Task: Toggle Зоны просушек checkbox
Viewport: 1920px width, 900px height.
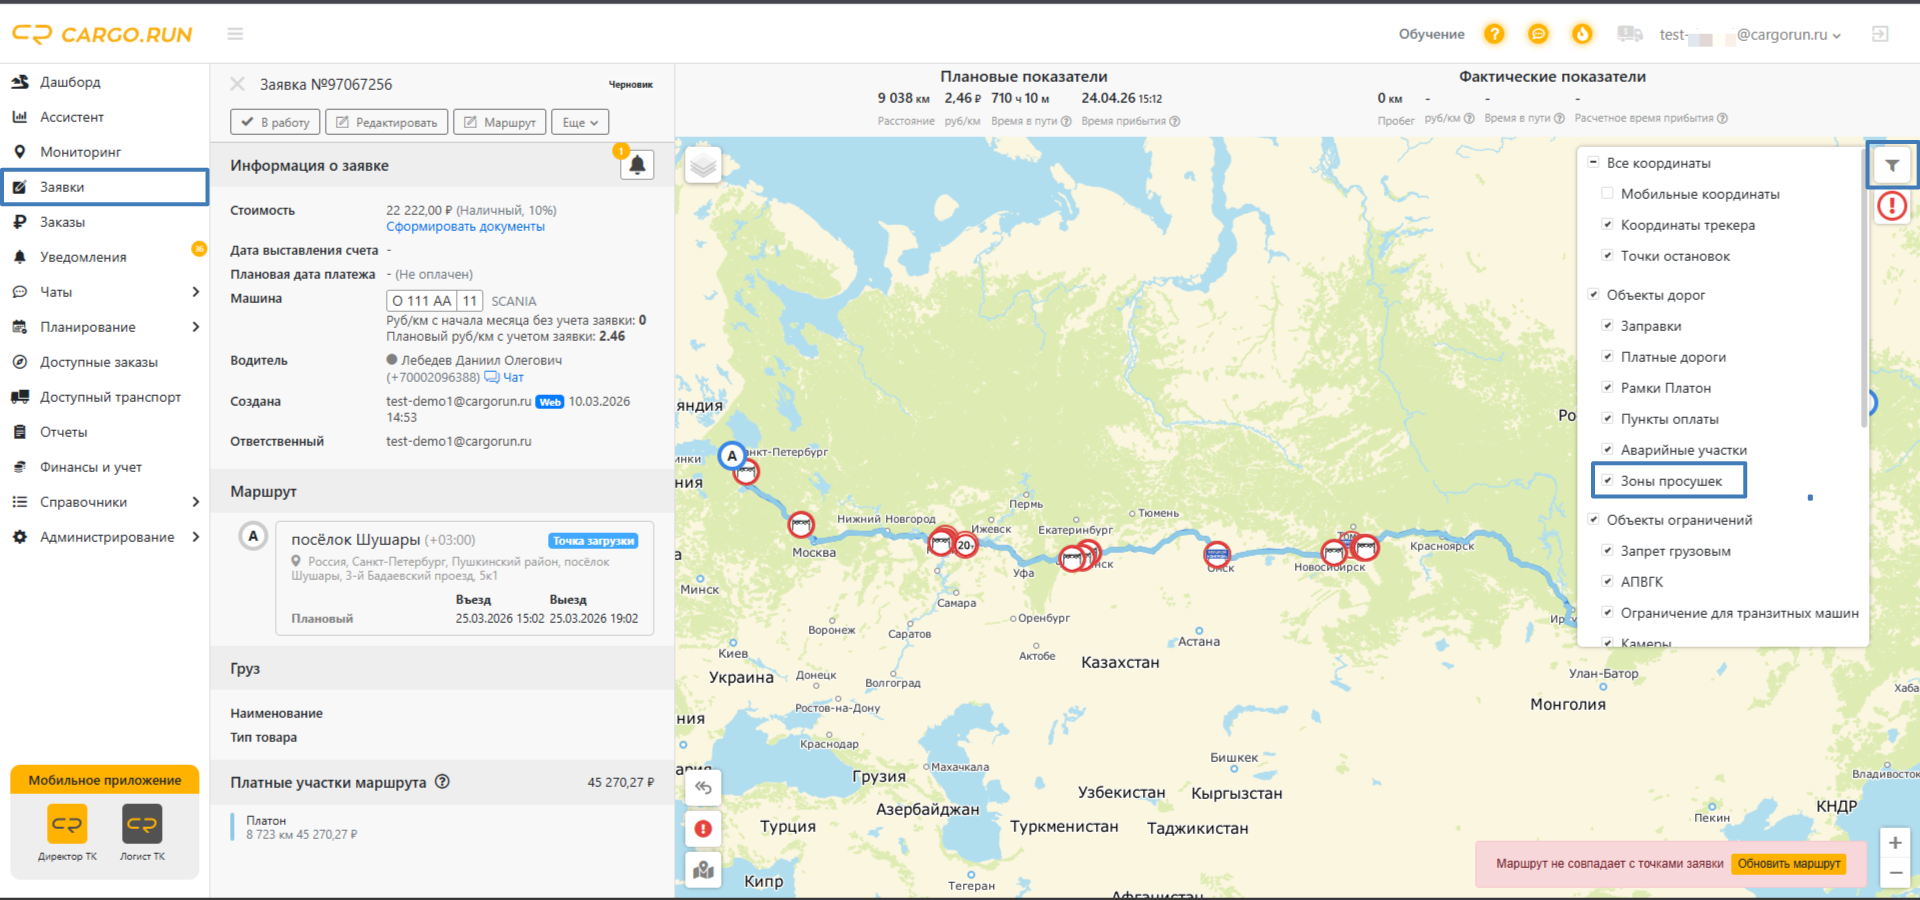Action: [1607, 481]
